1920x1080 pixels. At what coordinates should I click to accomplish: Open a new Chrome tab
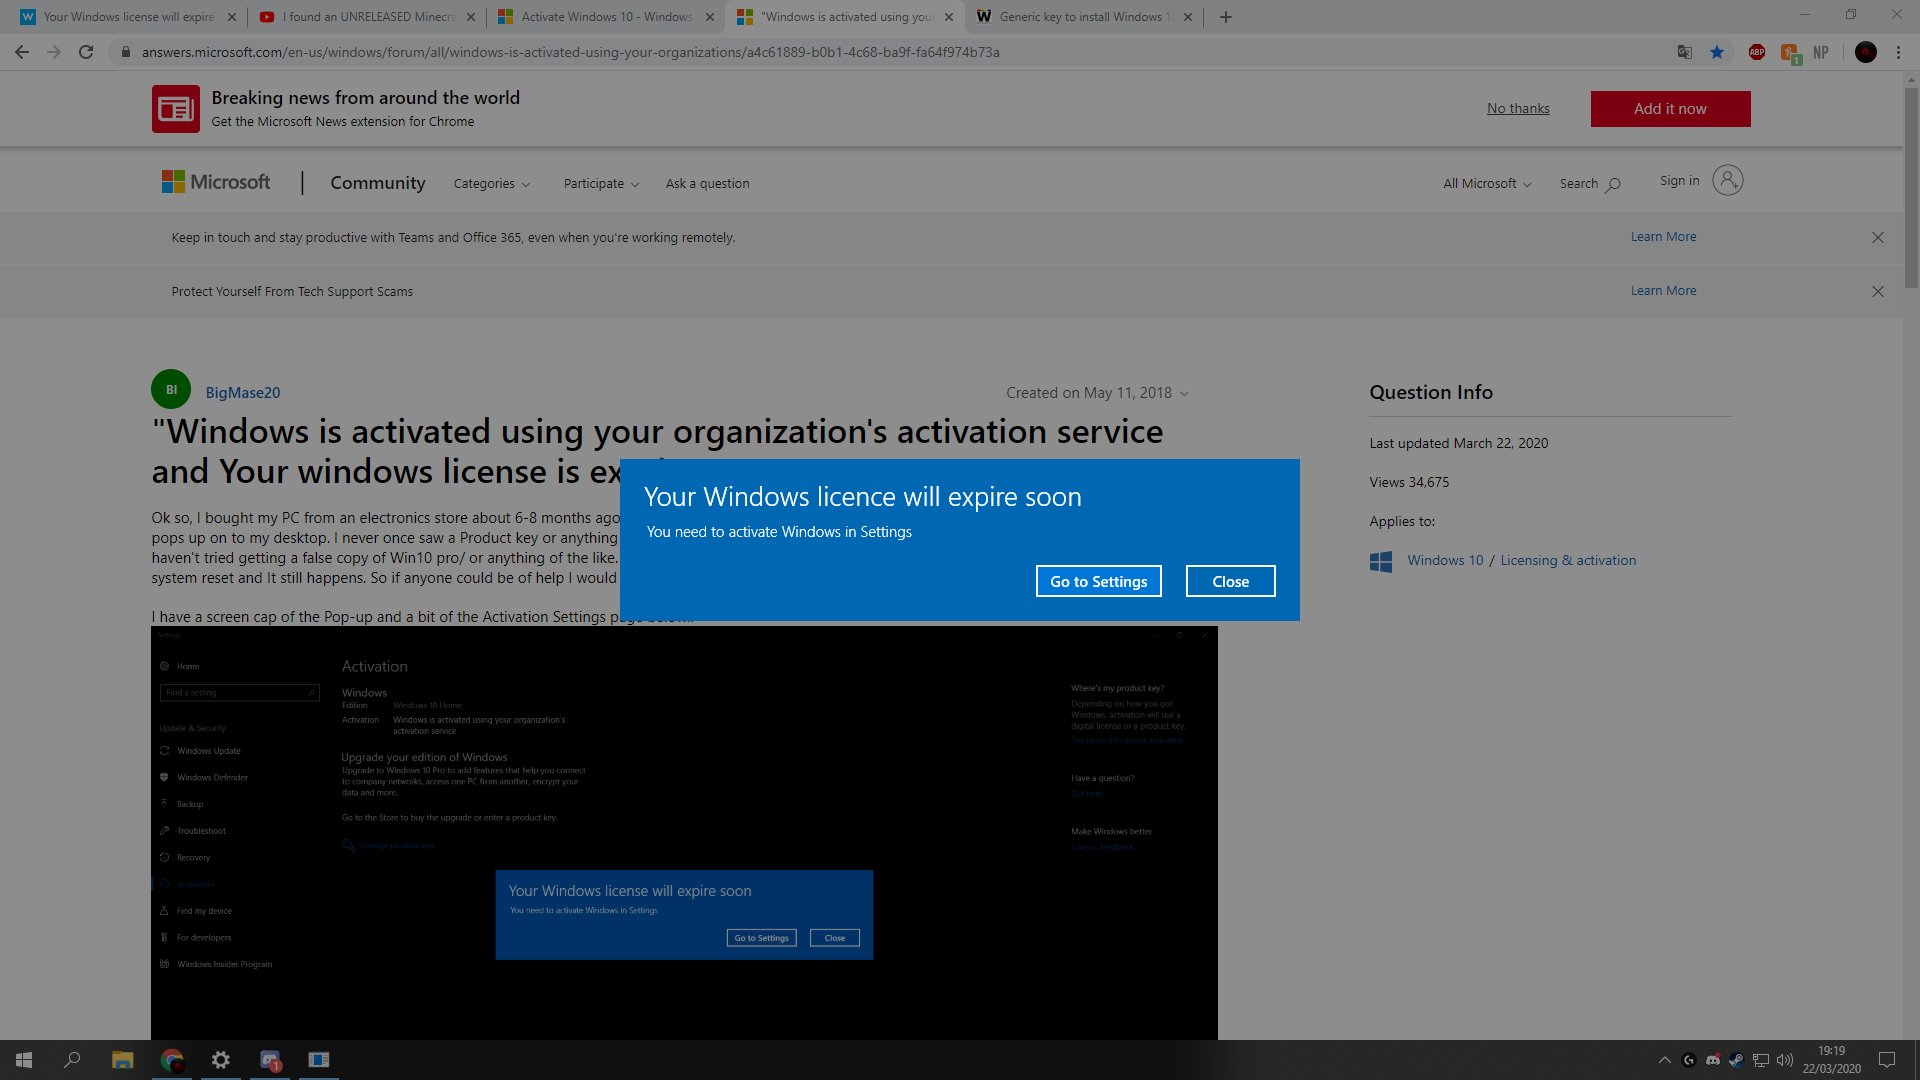pos(1226,17)
